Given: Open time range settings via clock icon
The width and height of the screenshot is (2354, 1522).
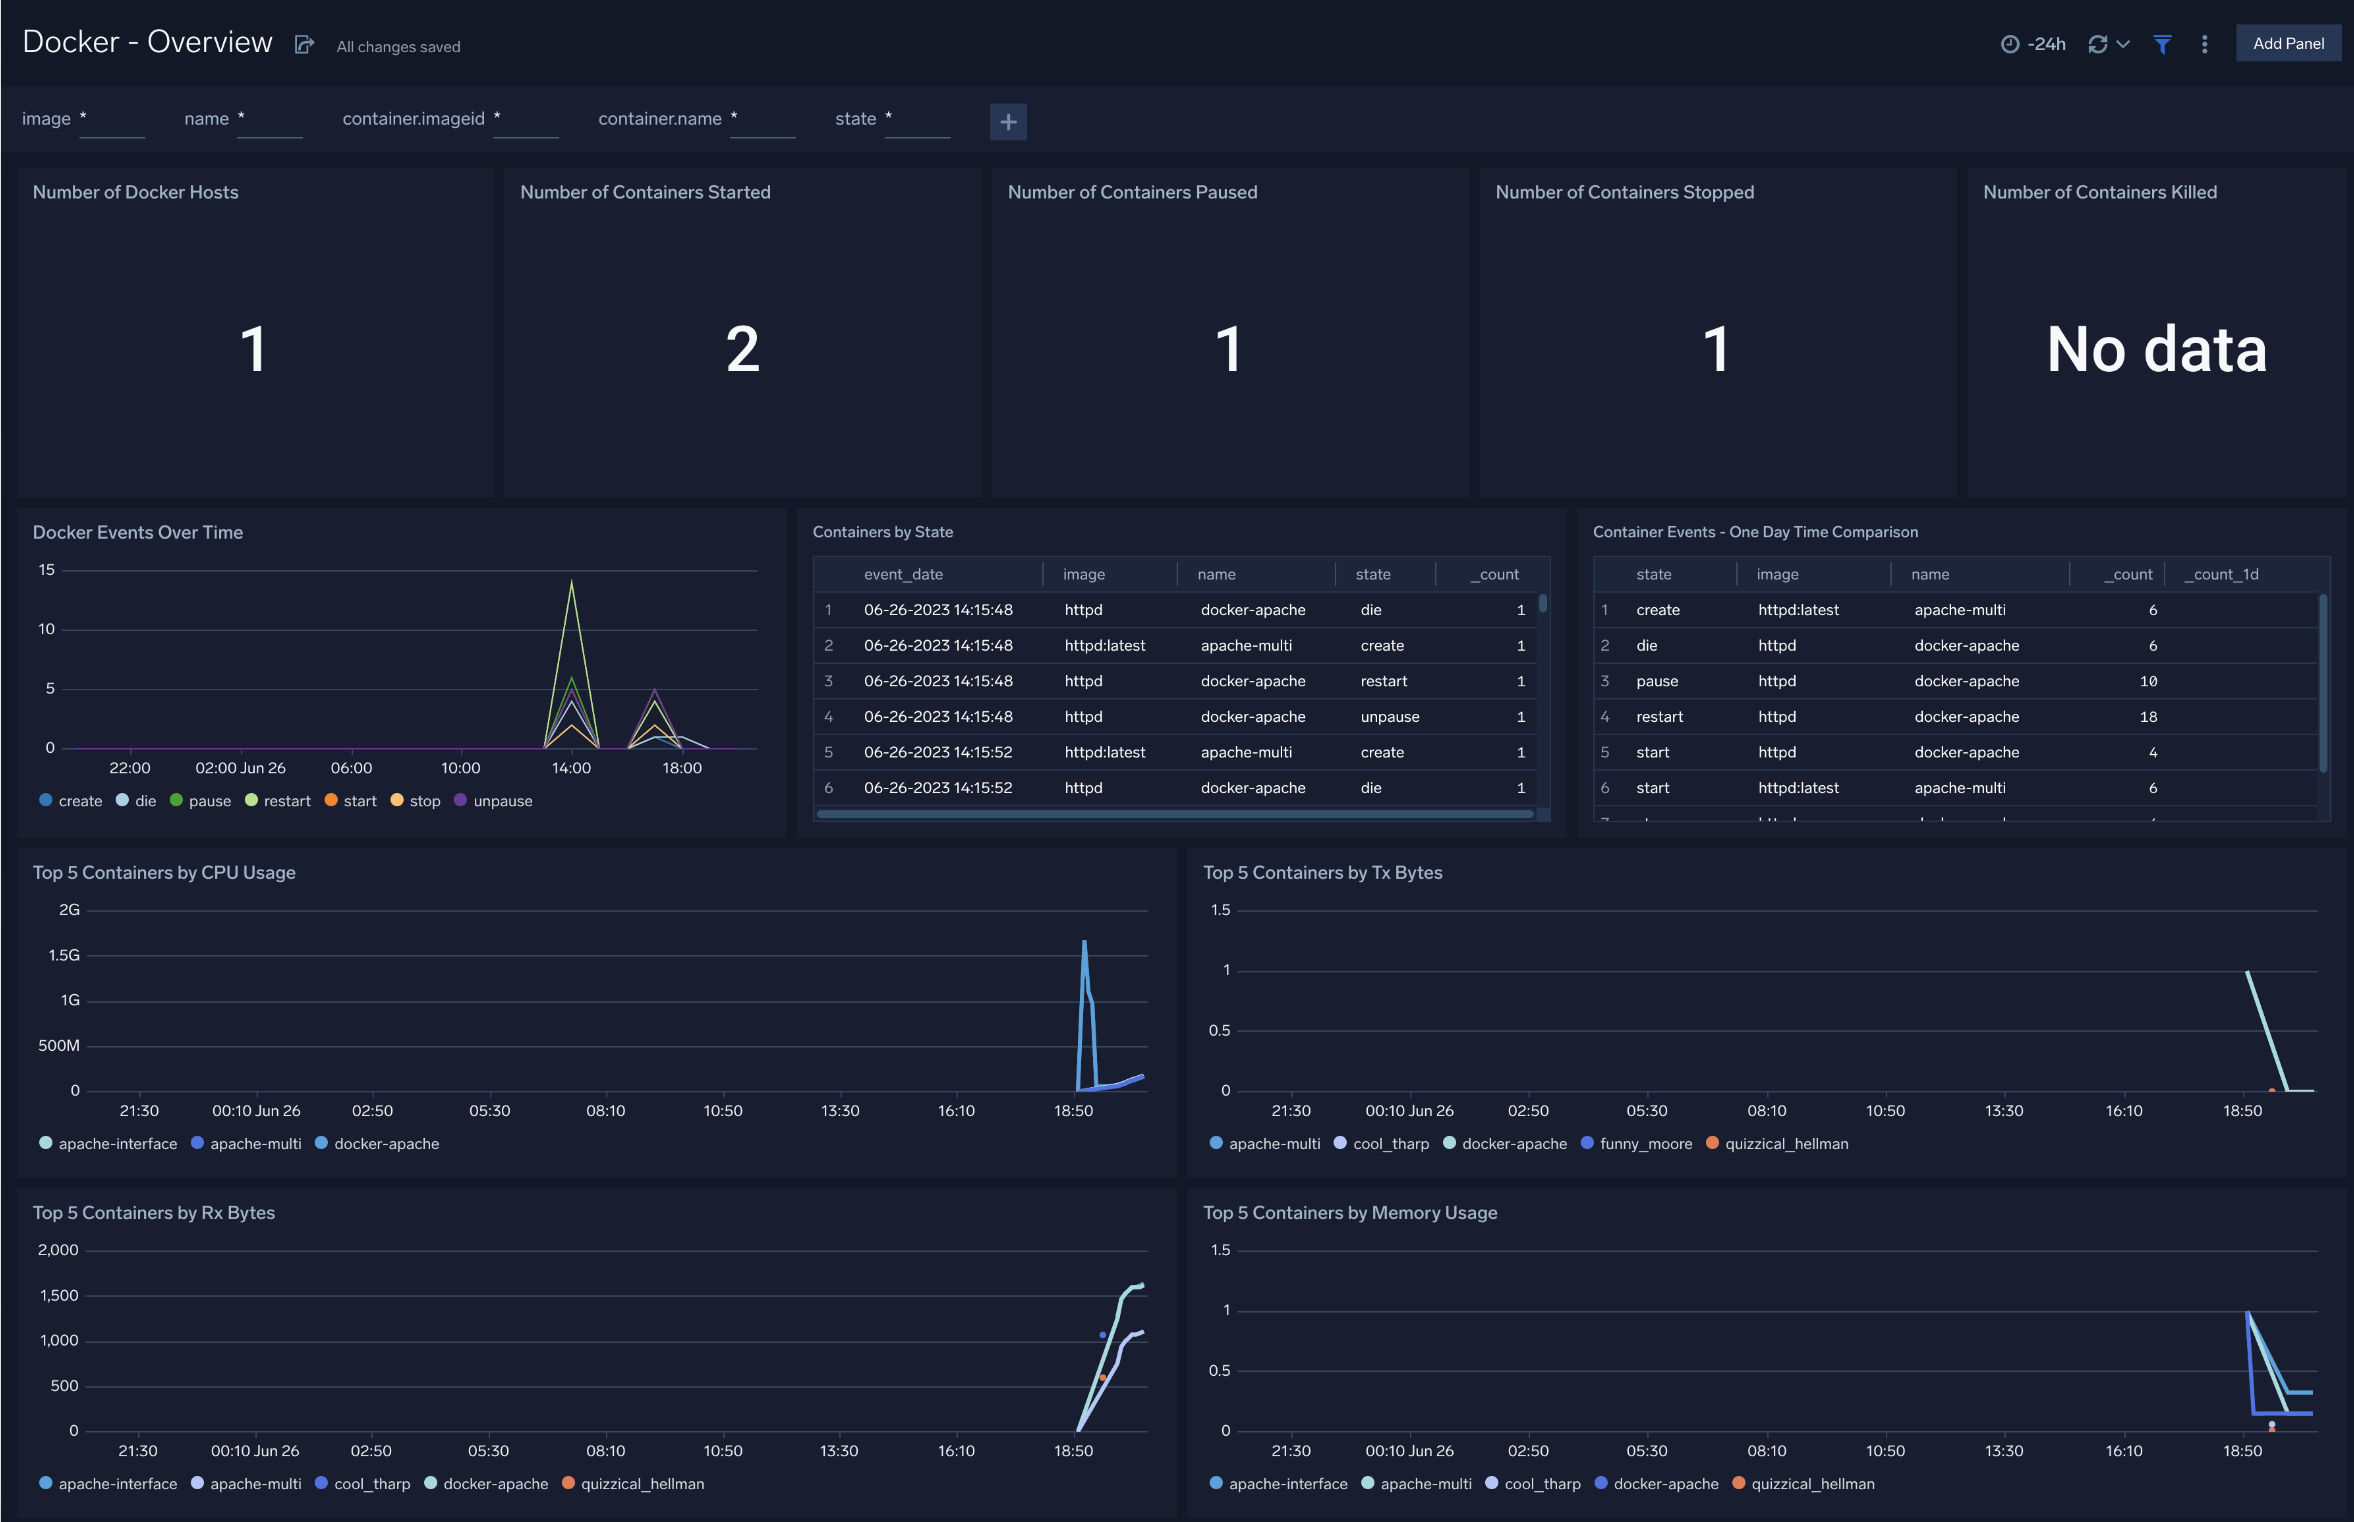Looking at the screenshot, I should pyautogui.click(x=2012, y=43).
